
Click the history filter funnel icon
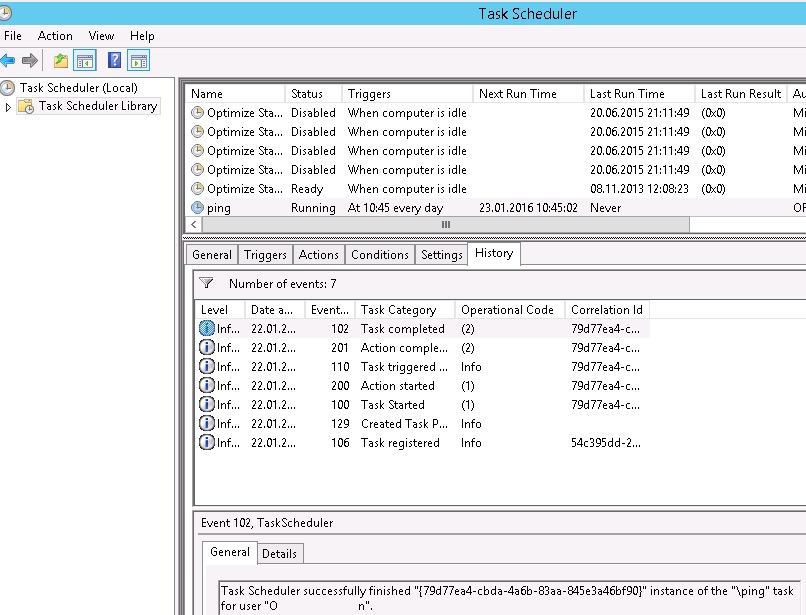[206, 284]
